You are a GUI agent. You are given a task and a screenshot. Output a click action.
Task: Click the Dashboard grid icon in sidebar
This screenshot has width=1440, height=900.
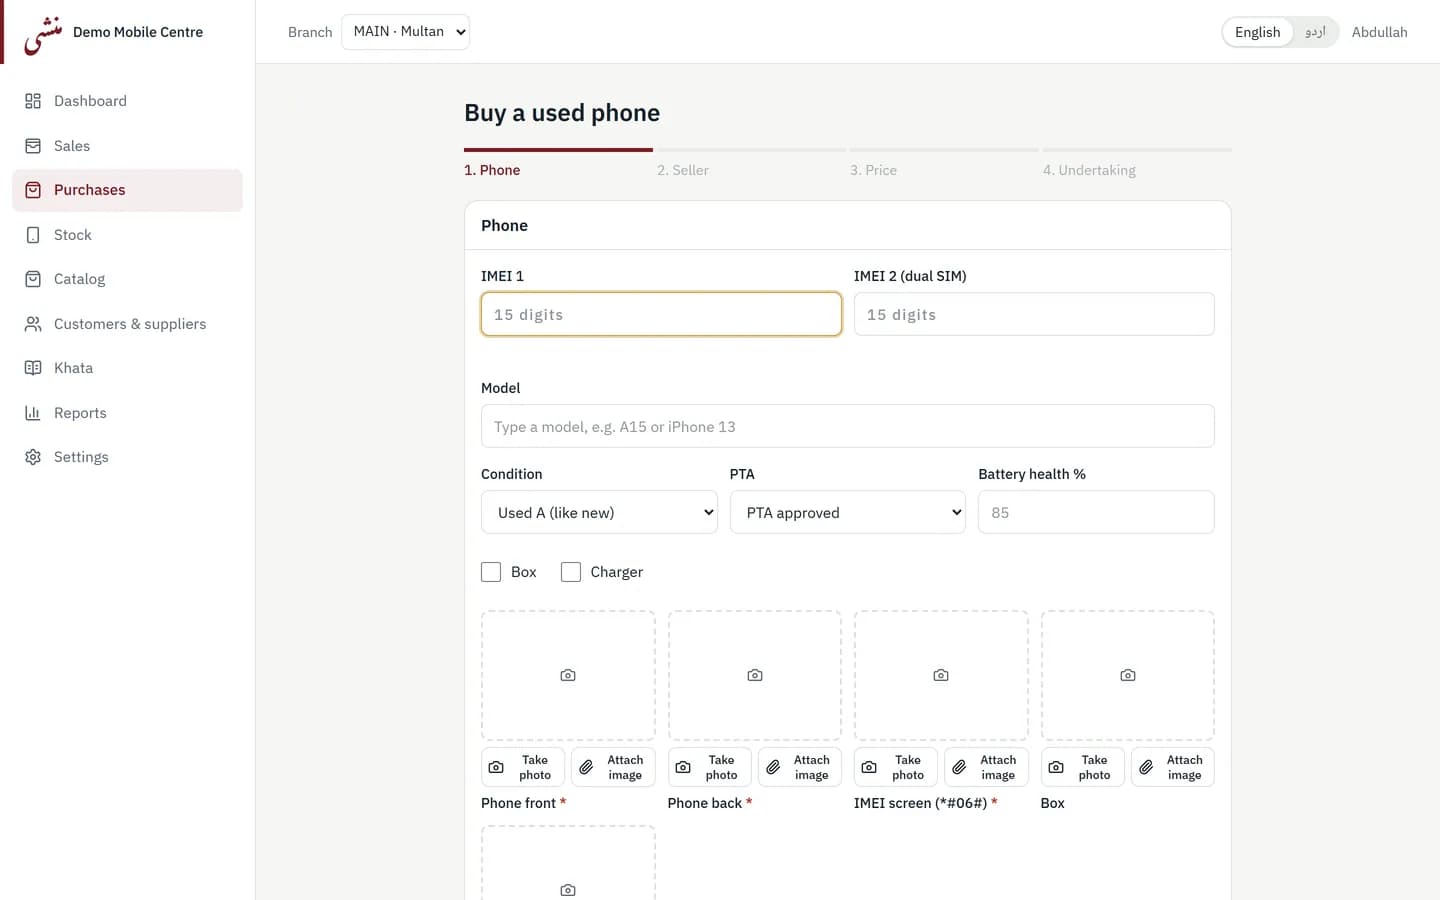33,101
